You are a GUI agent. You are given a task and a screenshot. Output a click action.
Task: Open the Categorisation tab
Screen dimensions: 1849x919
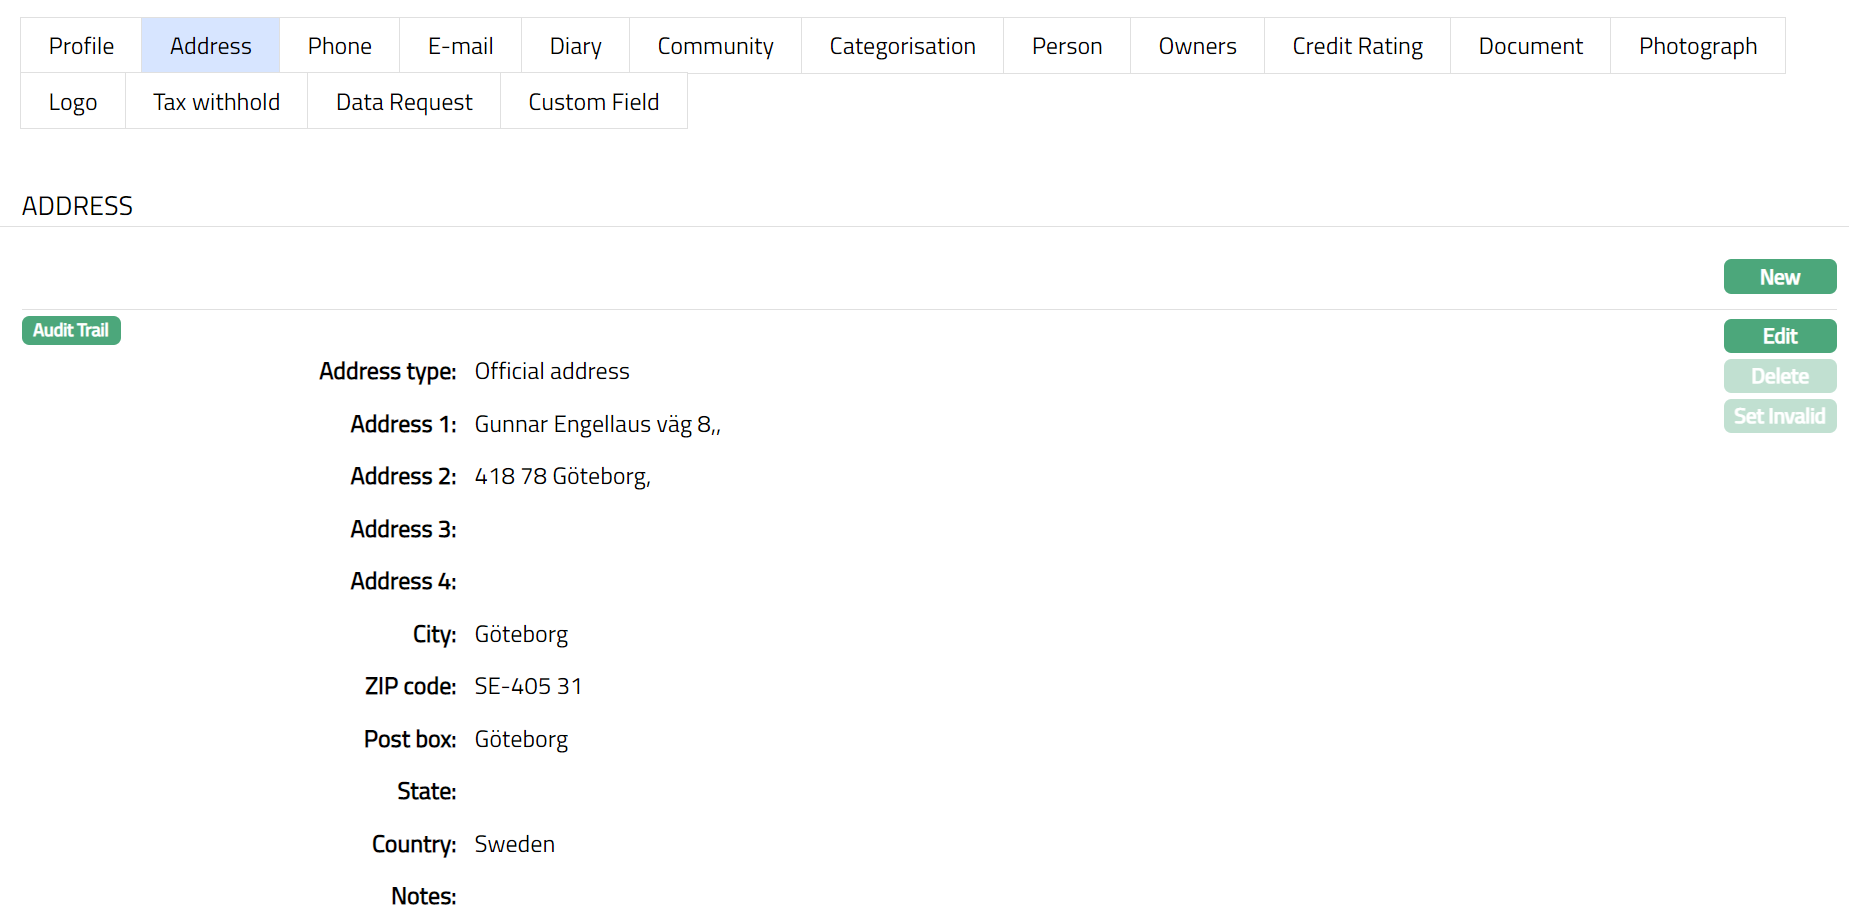902,46
